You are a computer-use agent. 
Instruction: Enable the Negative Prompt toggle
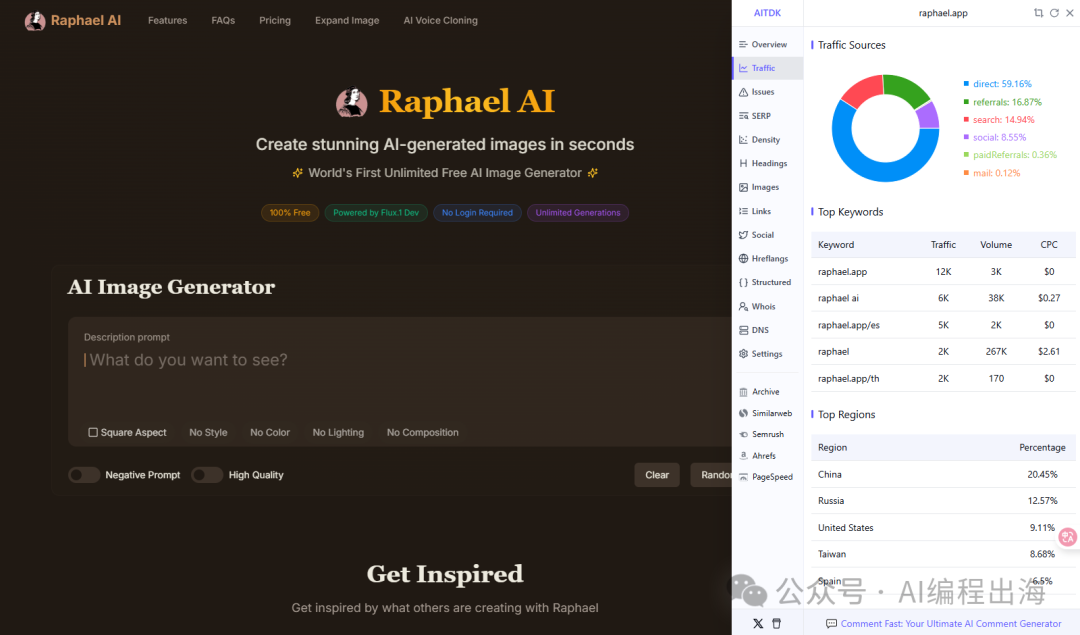[84, 475]
